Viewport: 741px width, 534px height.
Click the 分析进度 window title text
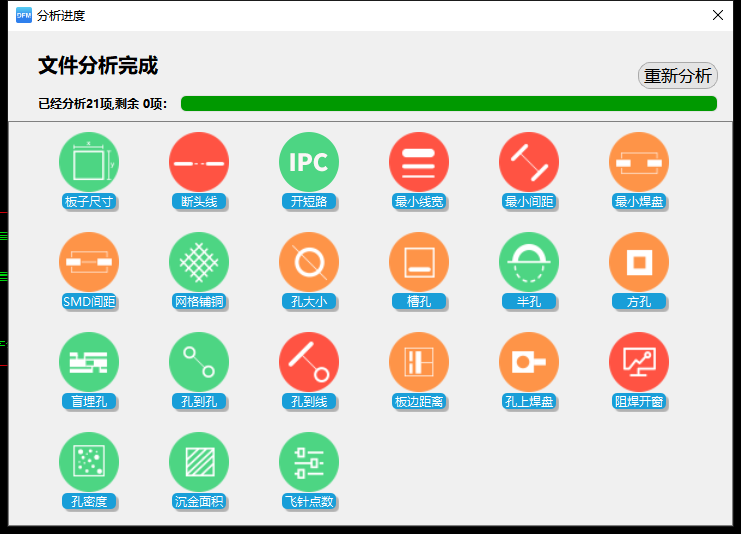pos(61,16)
